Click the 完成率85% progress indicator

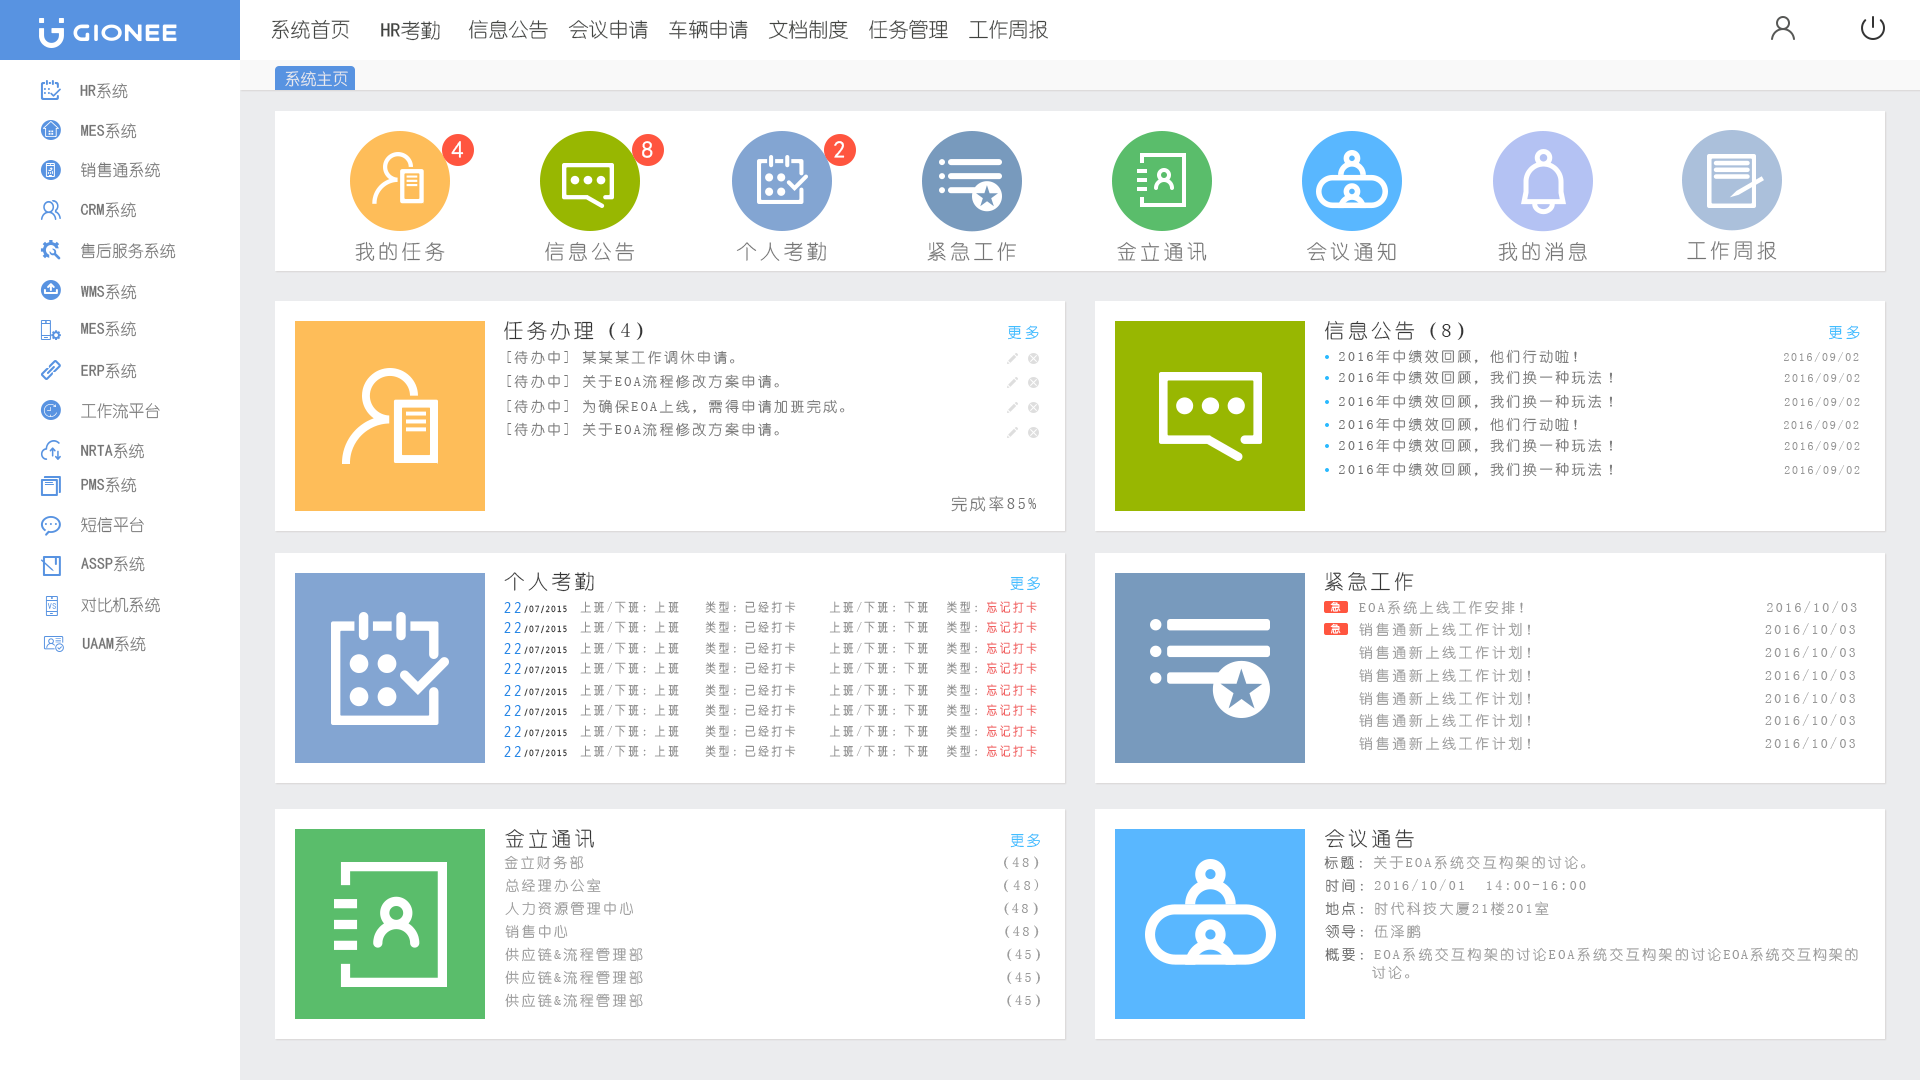click(x=992, y=504)
